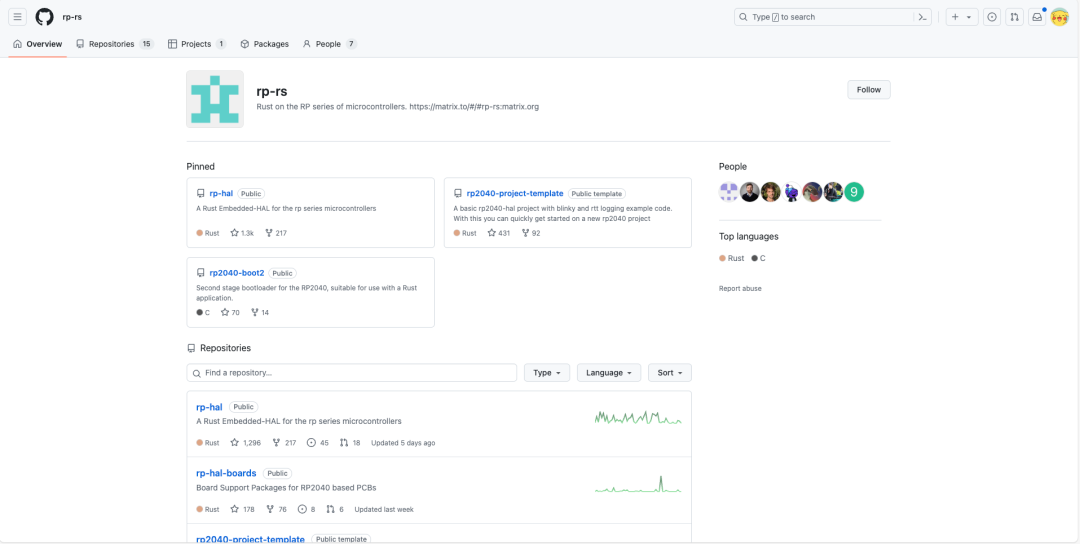Open the 6 pull requests of rp-hal-boards
1080x544 pixels.
(335, 510)
